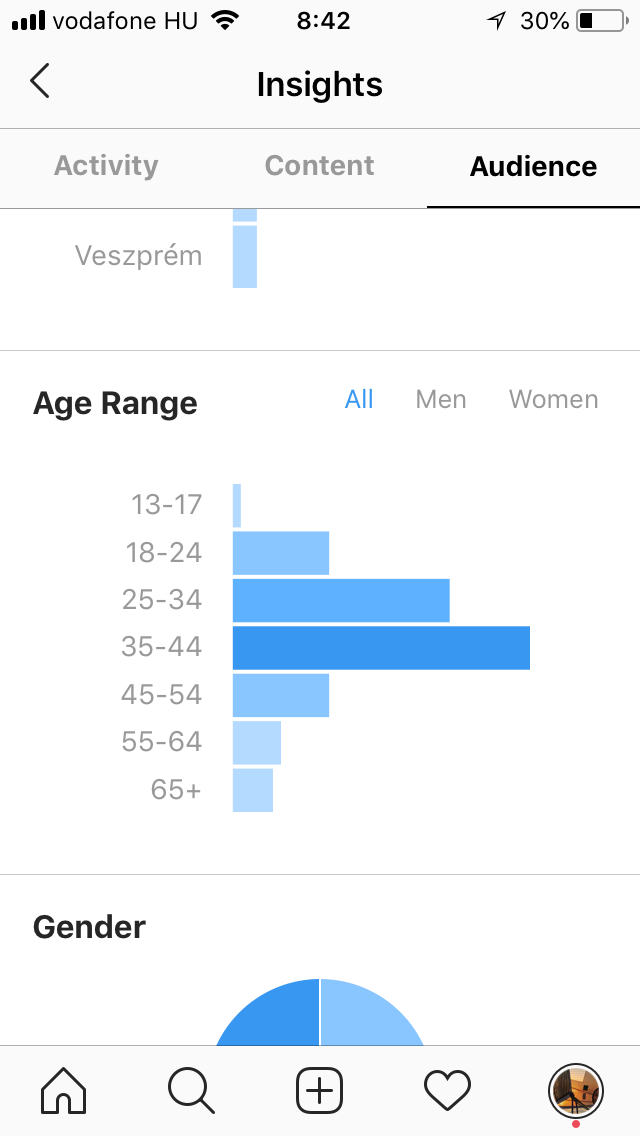Select the Women audience filter

coord(553,399)
